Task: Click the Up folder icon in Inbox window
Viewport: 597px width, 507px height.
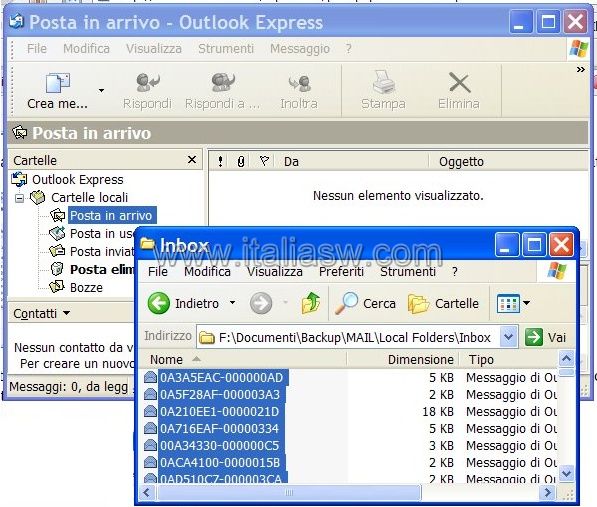Action: point(311,303)
